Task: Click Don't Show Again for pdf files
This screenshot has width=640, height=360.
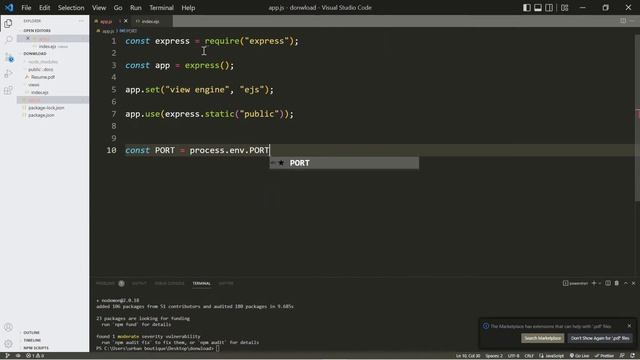Action: (x=600, y=338)
